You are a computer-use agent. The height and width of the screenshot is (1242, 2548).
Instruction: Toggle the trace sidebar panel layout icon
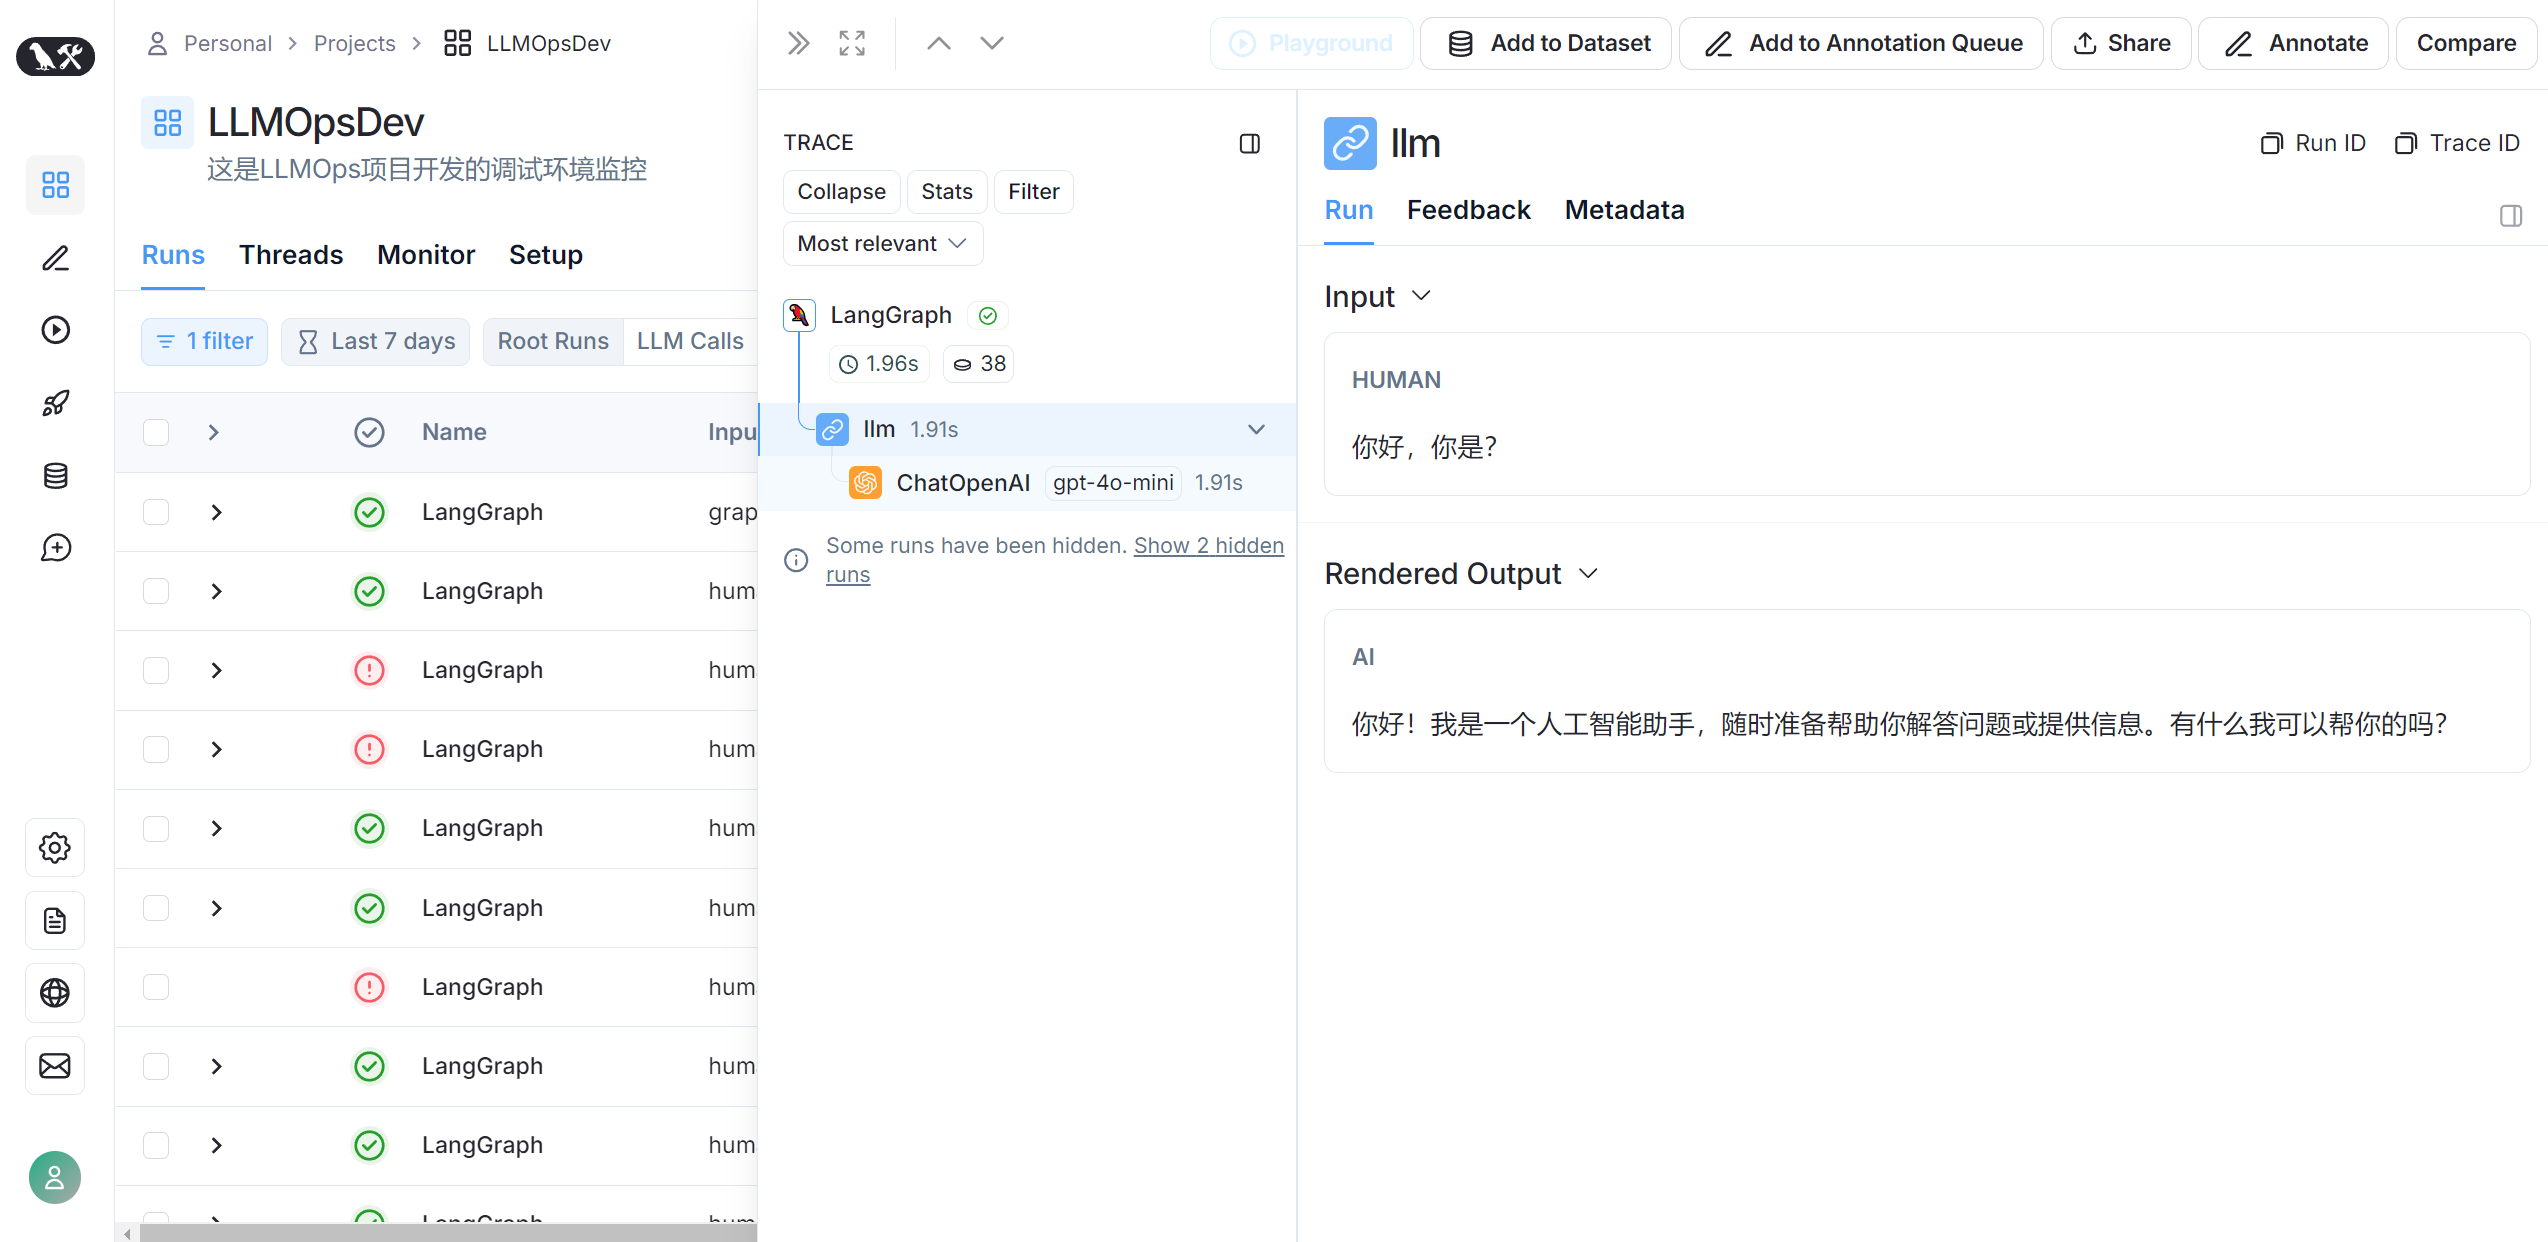pos(1250,144)
